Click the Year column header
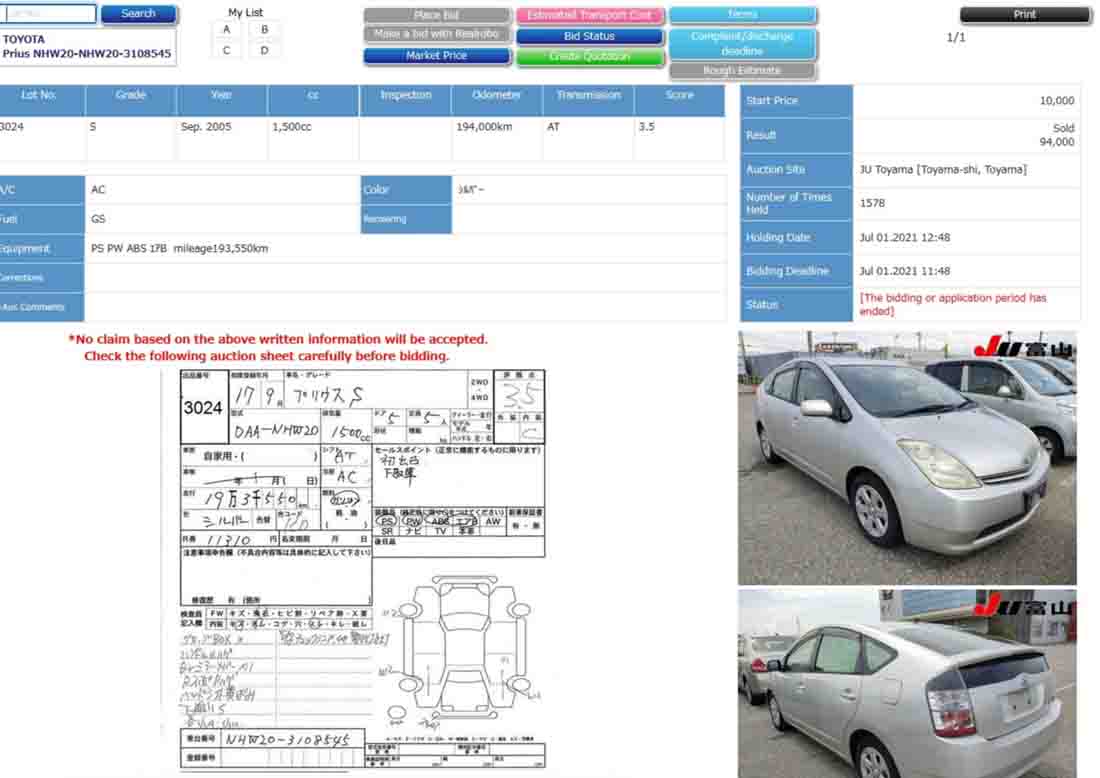1100x778 pixels. (x=222, y=100)
